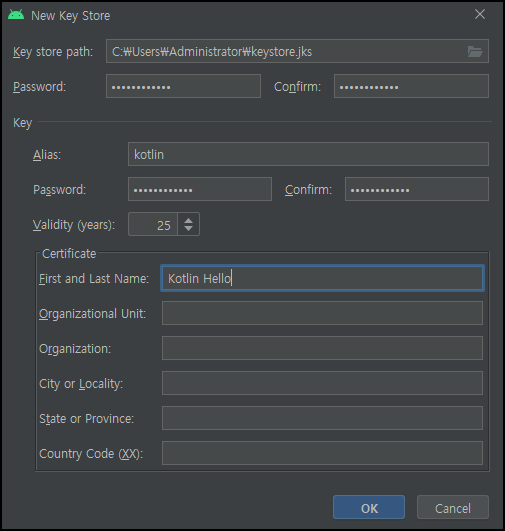This screenshot has height=531, width=505.
Task: Click the Organization text field
Action: 322,348
